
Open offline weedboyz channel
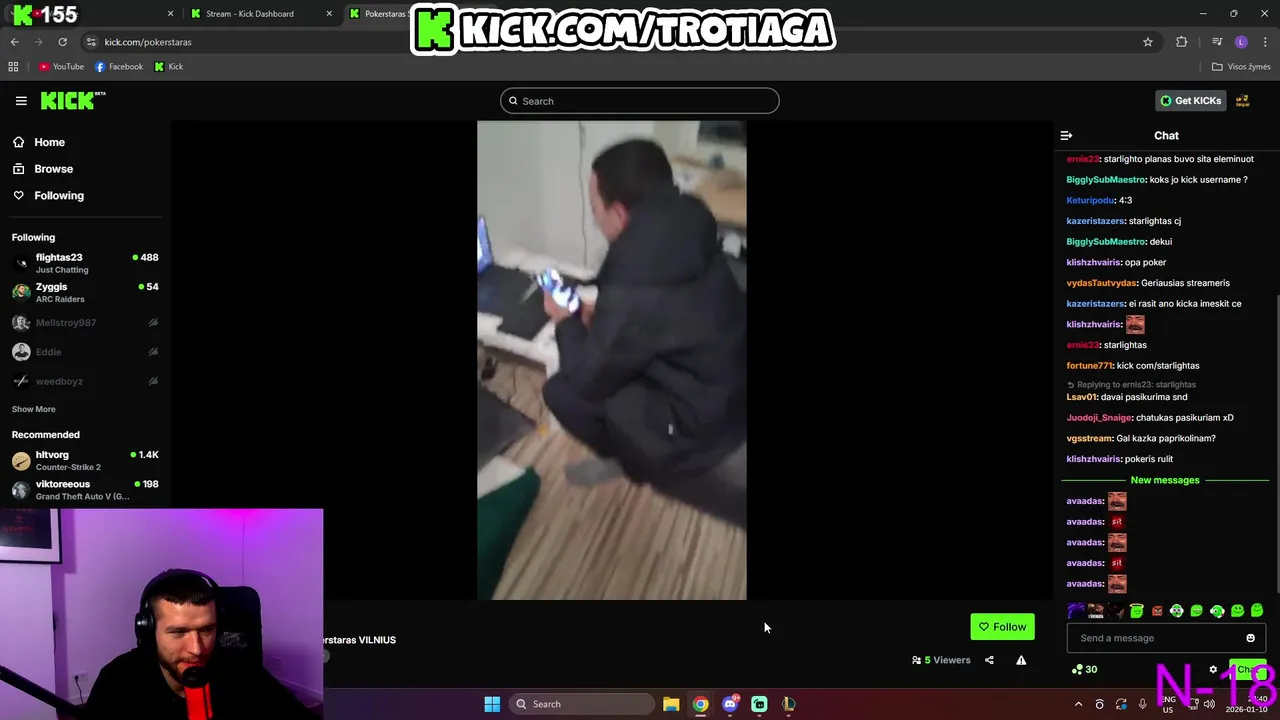(85, 381)
